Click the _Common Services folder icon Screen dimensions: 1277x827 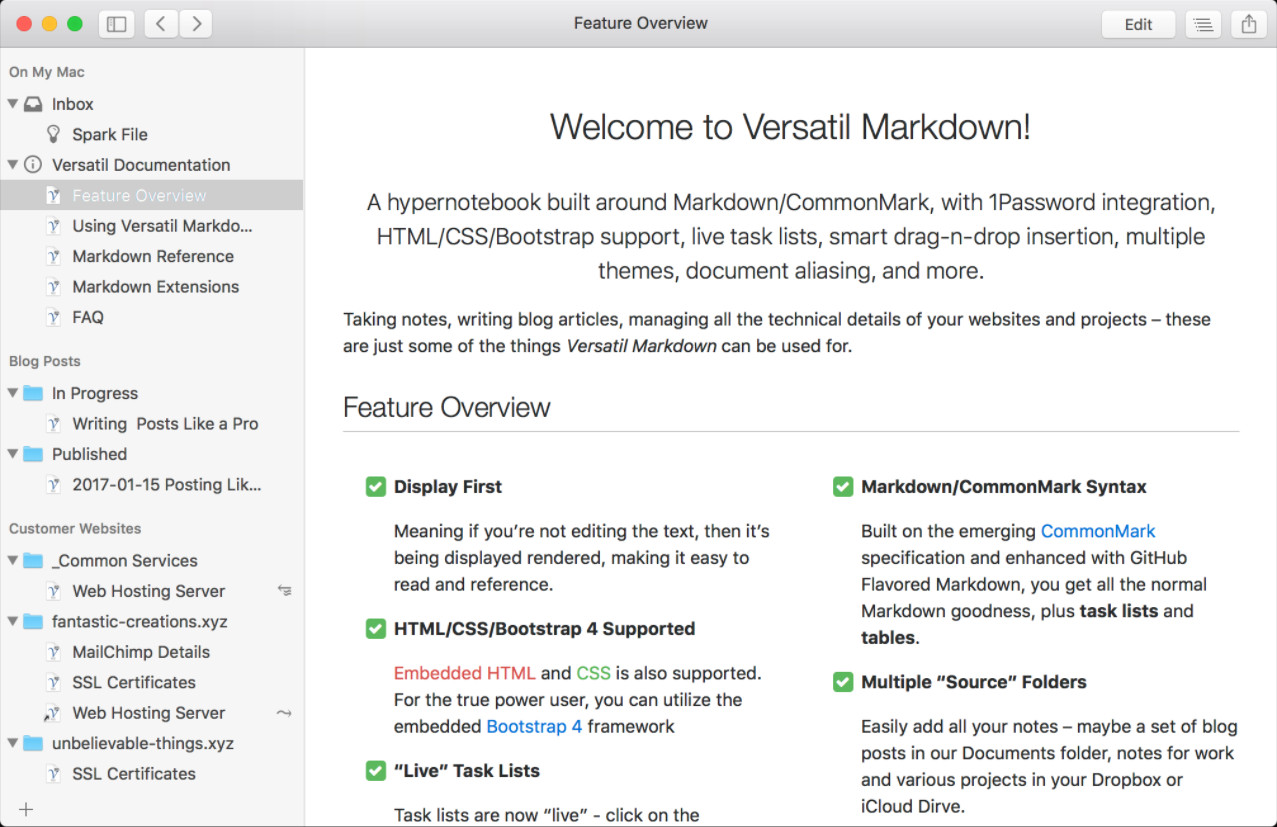[x=33, y=560]
